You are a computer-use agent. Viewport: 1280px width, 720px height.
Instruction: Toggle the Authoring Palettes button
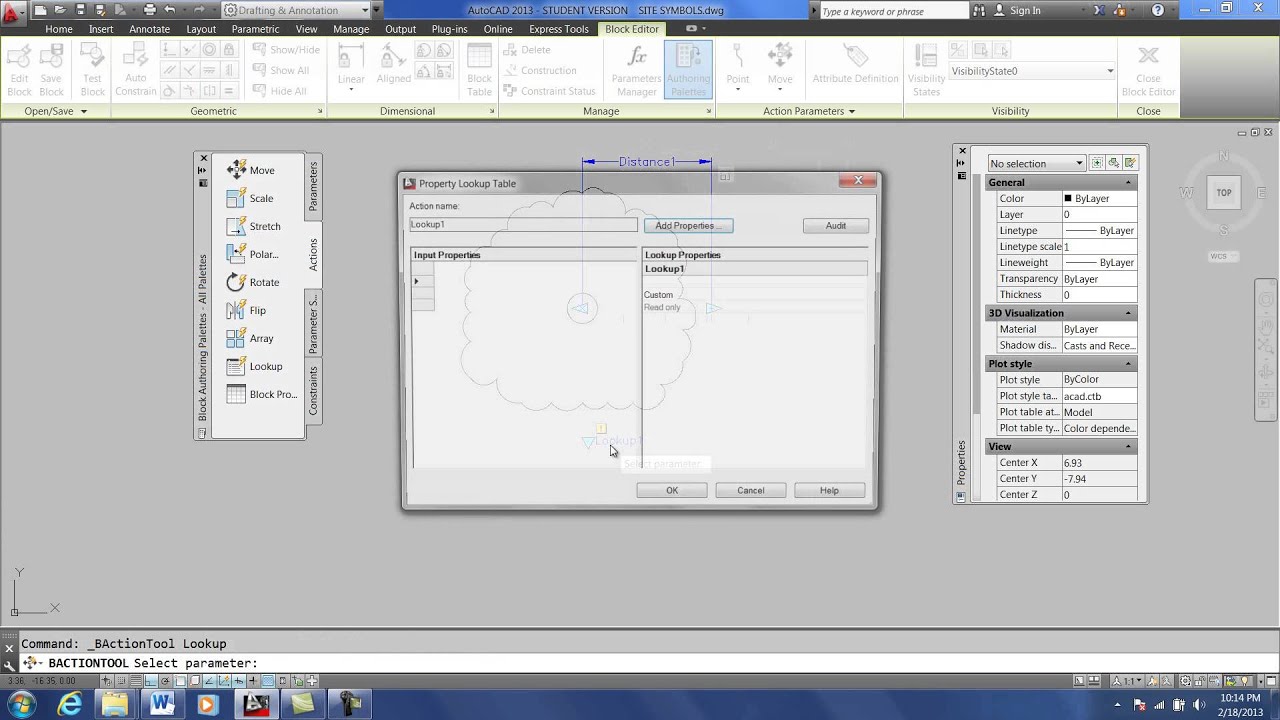(688, 70)
